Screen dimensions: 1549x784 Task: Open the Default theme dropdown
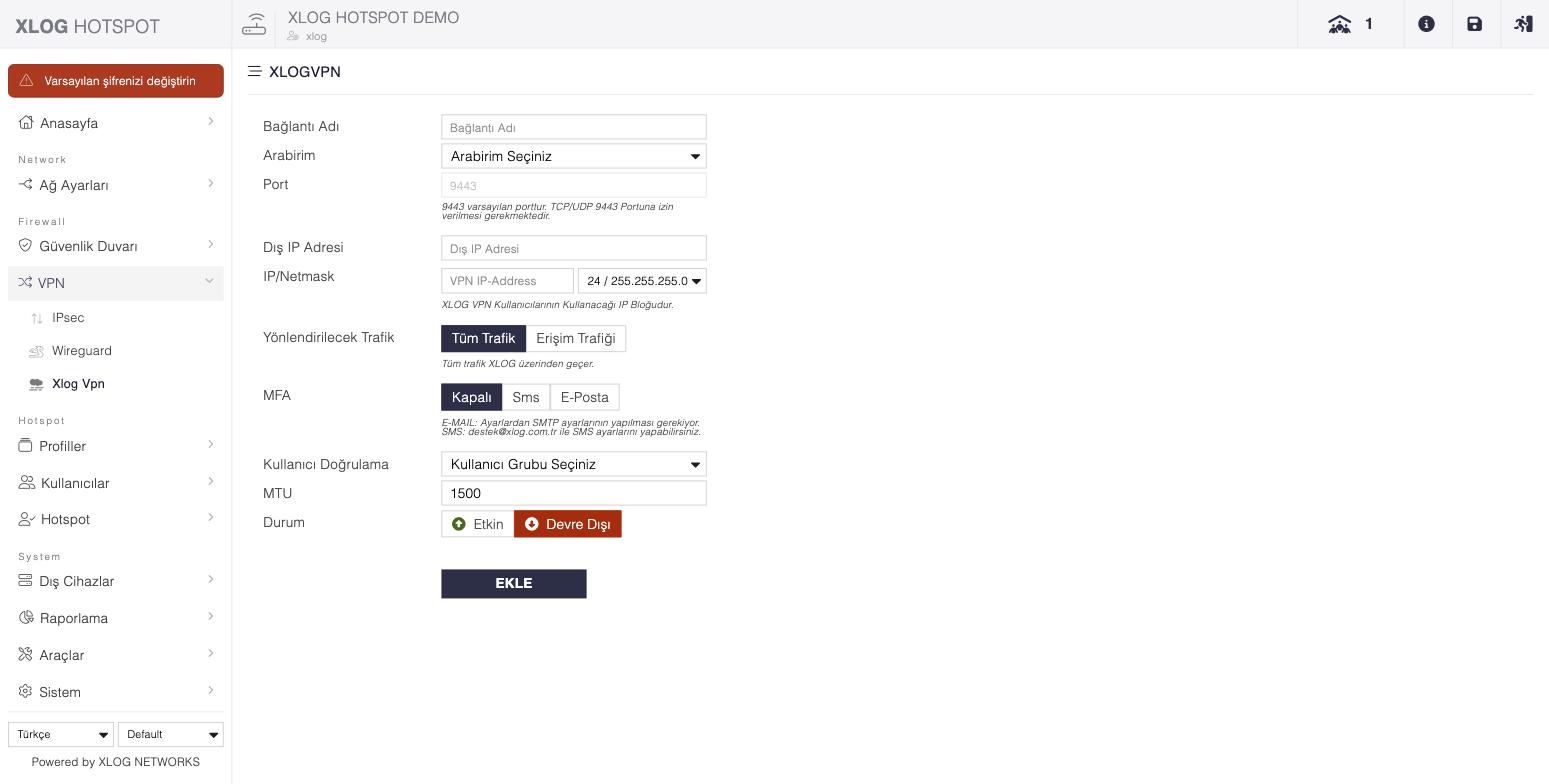171,734
